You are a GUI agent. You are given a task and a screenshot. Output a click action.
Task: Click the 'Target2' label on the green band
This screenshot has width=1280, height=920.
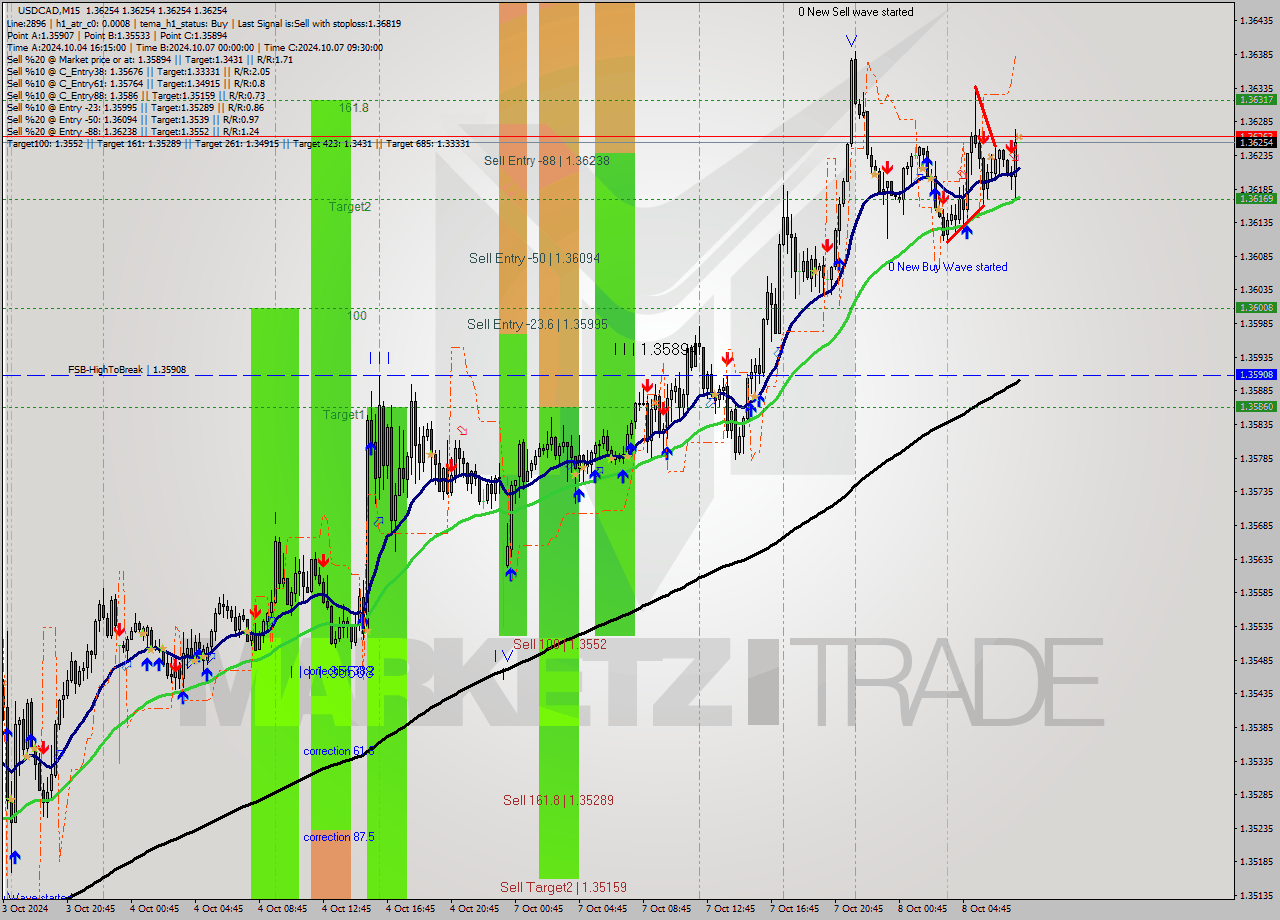click(350, 207)
